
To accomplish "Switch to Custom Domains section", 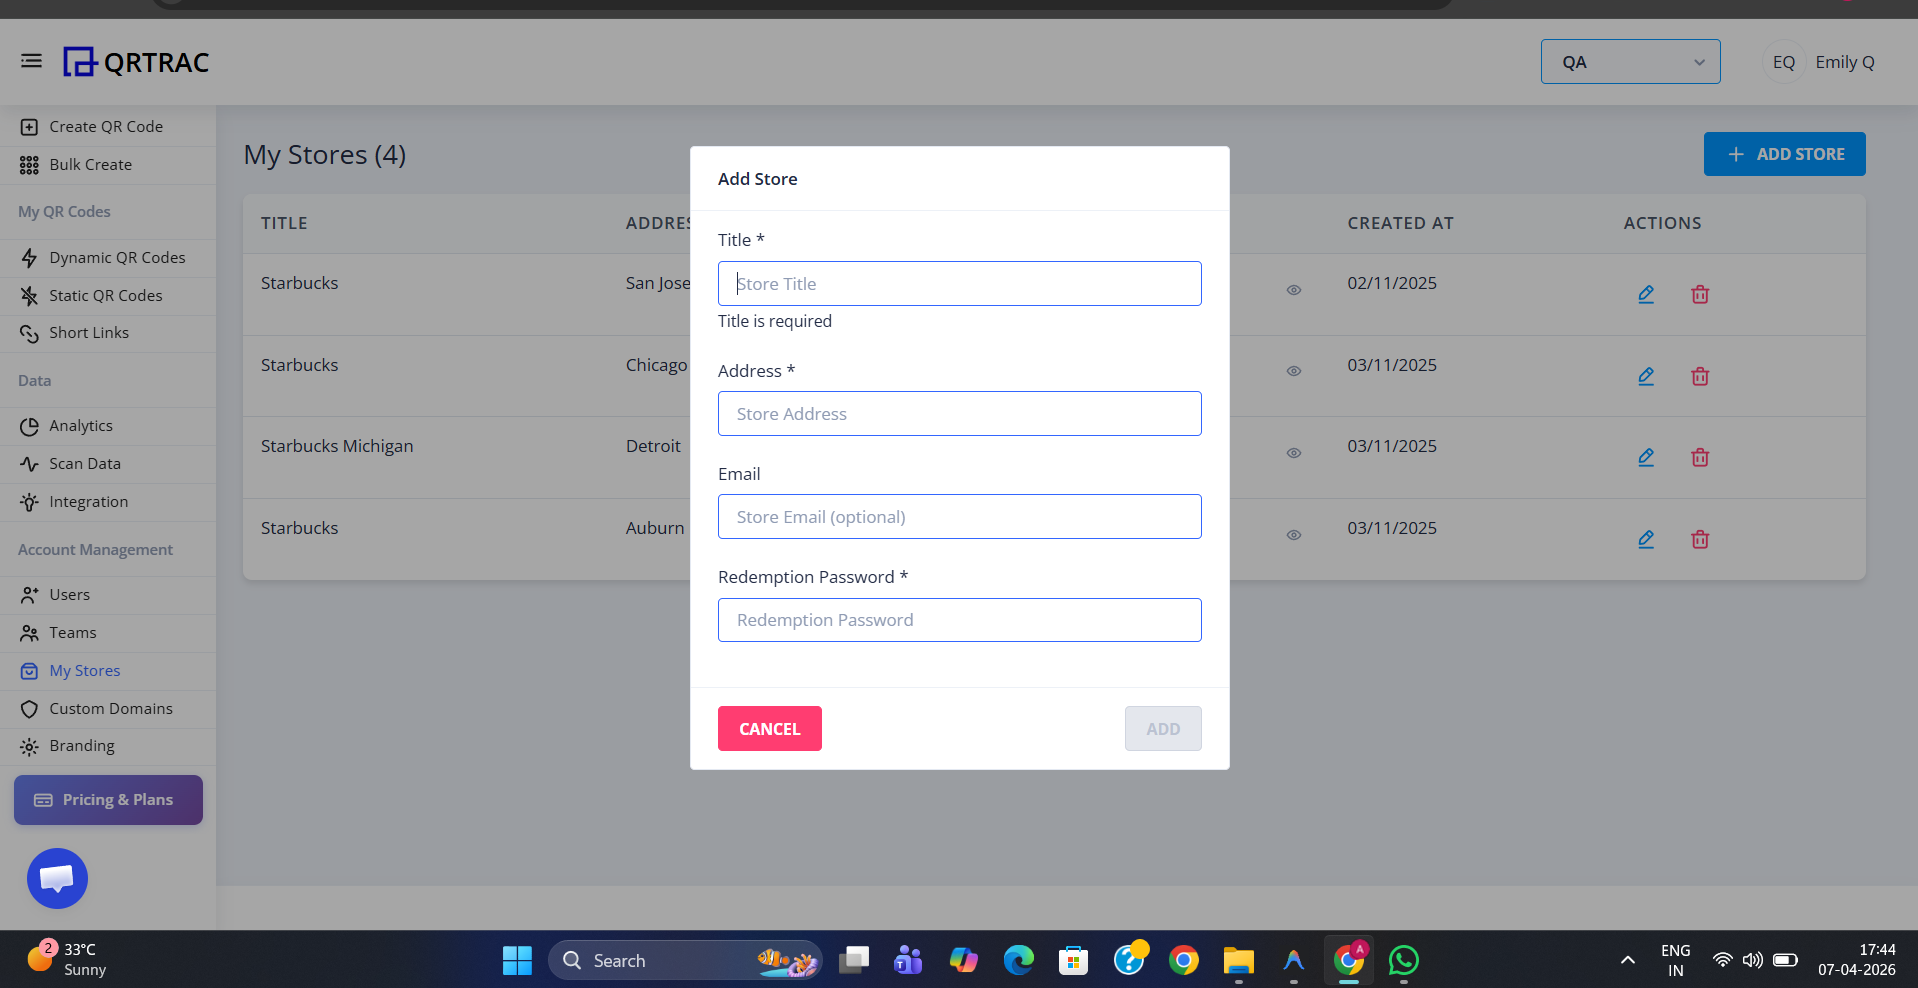I will (x=110, y=708).
